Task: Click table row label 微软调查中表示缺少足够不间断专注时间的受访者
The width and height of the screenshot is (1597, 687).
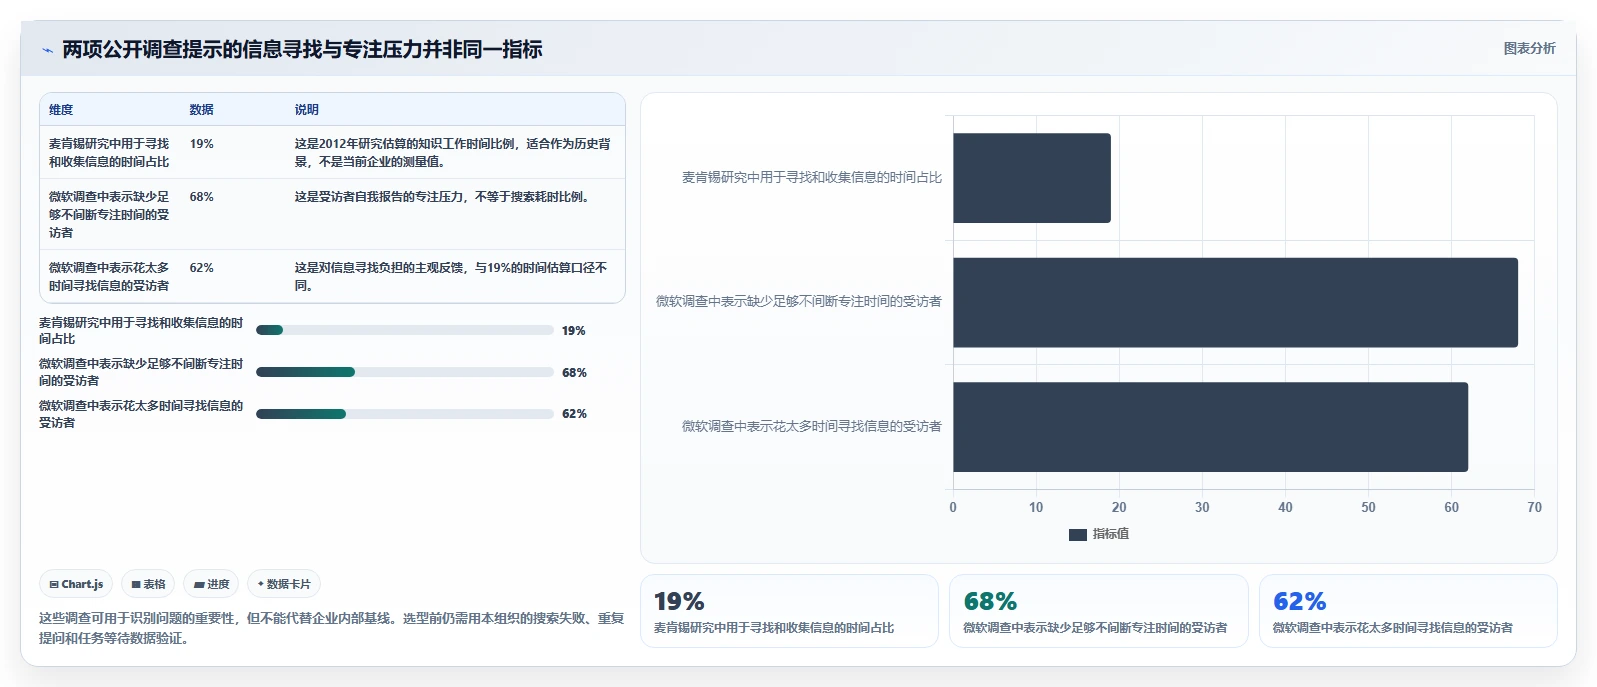Action: pos(109,214)
